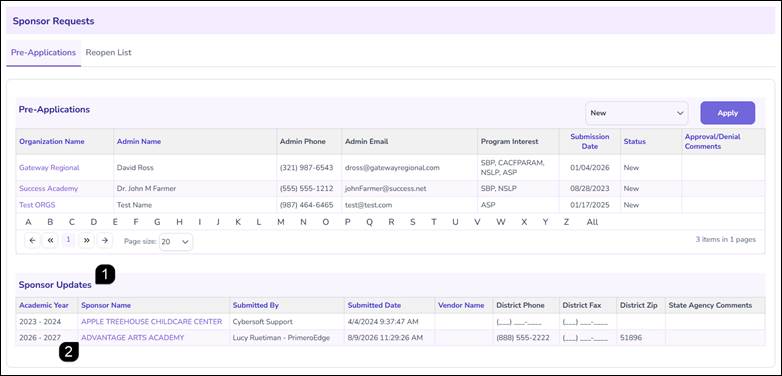Go to the last page arrow
Screen dimensions: 782x376
[104, 240]
